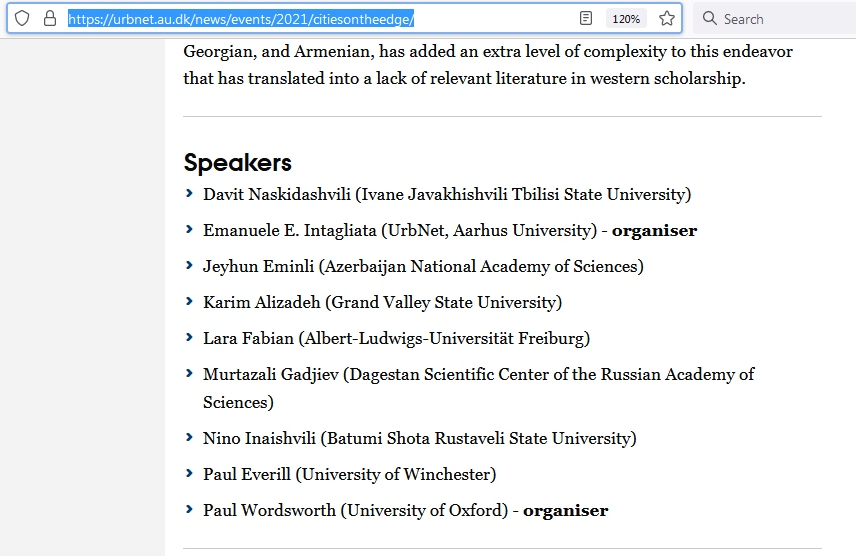Click the magnifier icon in the search box
856x556 pixels.
(709, 18)
